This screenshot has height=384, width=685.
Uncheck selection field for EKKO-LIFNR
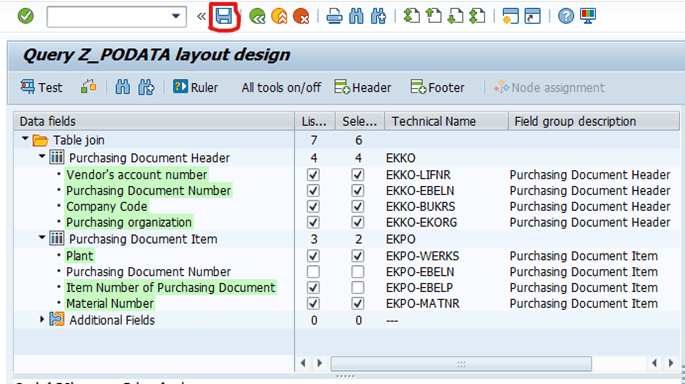pyautogui.click(x=358, y=175)
